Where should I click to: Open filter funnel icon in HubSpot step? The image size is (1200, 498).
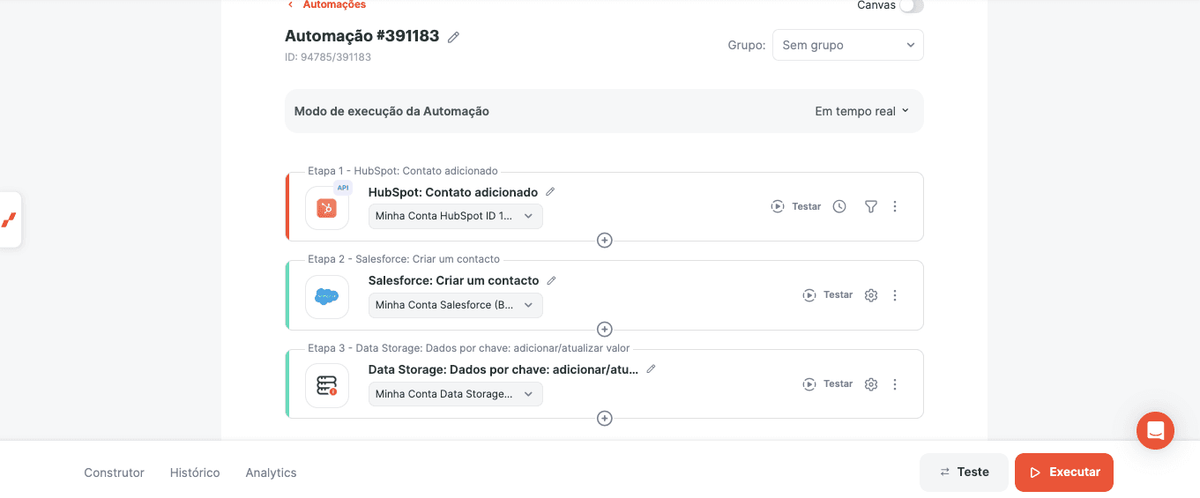[871, 207]
